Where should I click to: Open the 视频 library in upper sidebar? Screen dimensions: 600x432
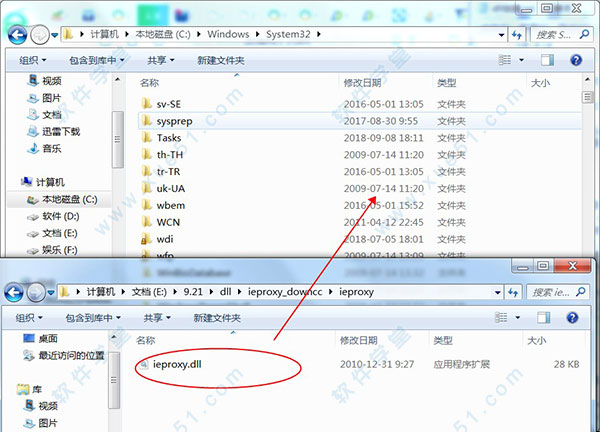pyautogui.click(x=51, y=80)
